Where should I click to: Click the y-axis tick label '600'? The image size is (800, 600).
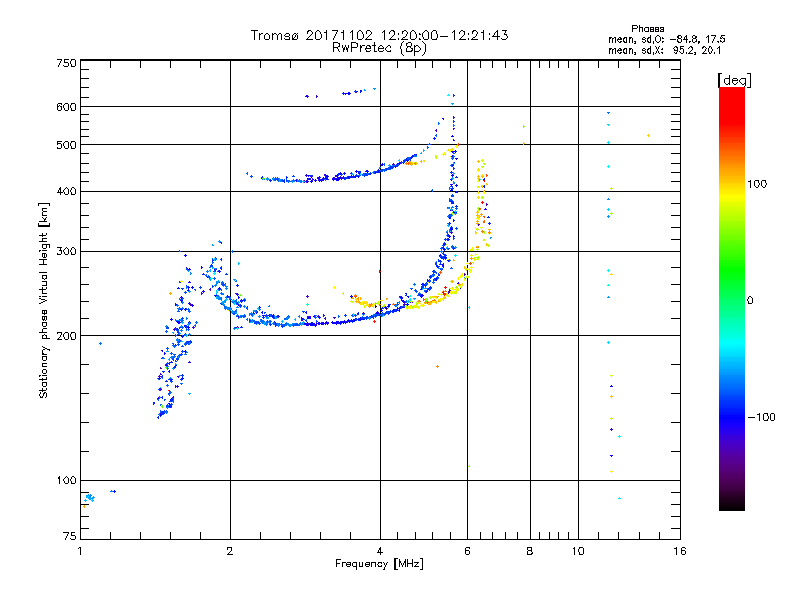pyautogui.click(x=66, y=107)
